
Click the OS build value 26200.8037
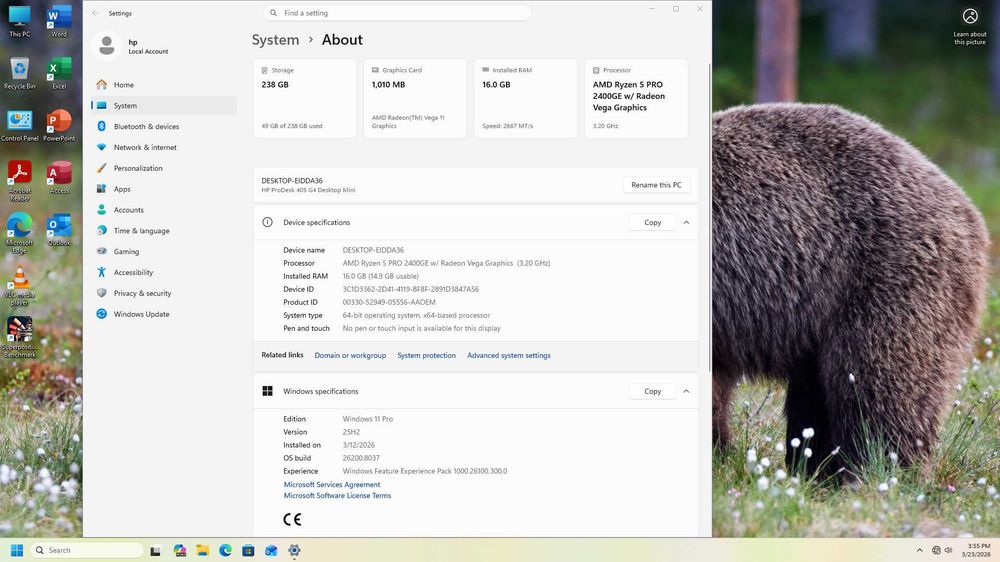pyautogui.click(x=361, y=458)
